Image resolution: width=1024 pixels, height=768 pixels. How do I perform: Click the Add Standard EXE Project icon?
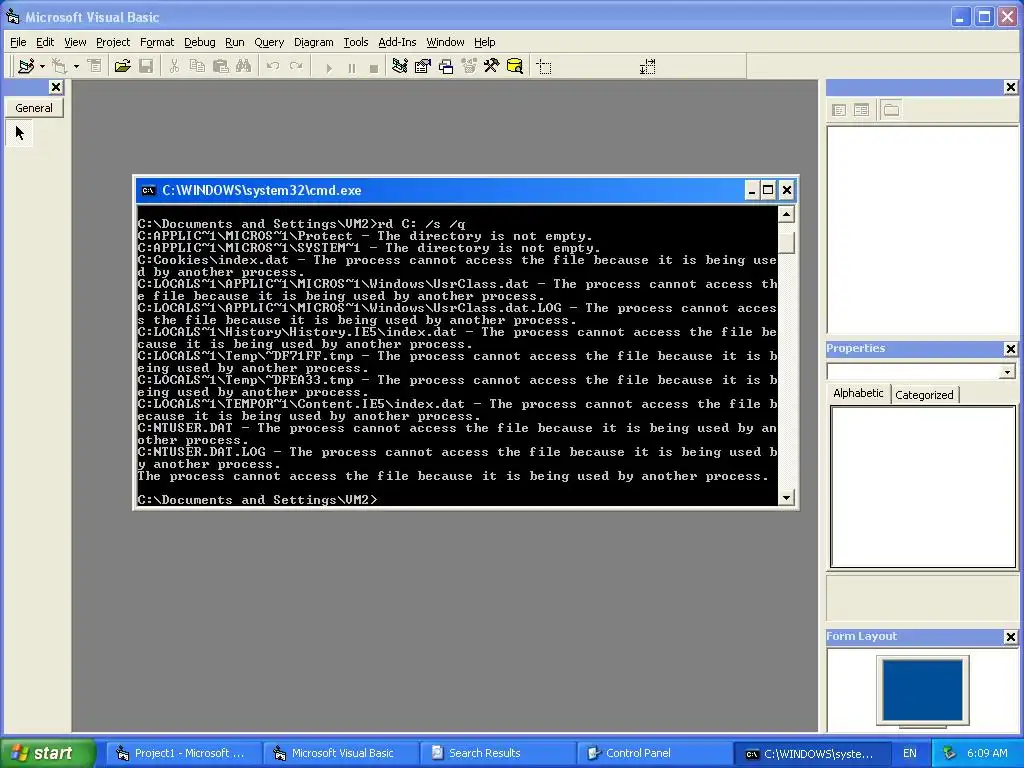[26, 66]
